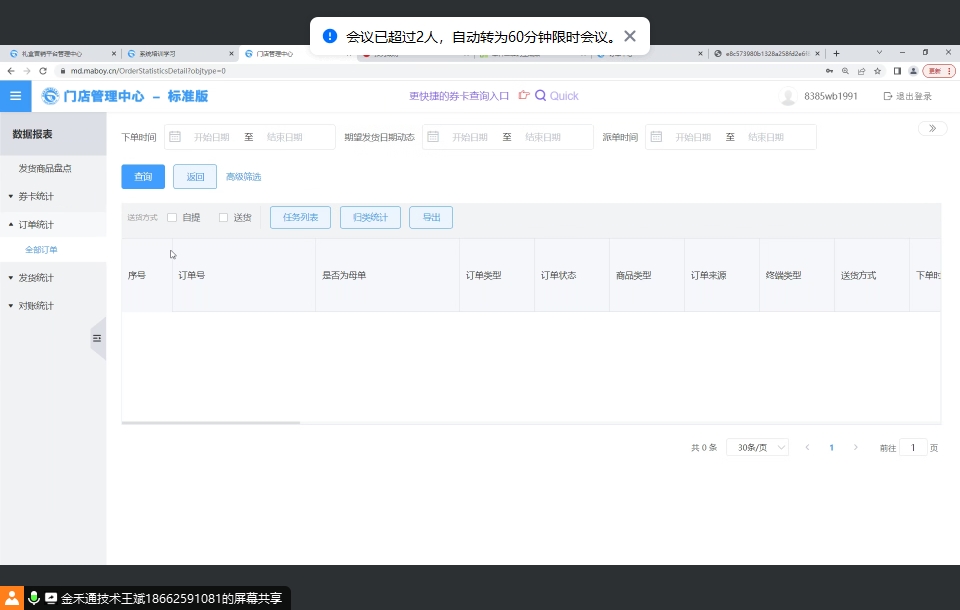960x610 pixels.
Task: Expand the 券卡统计 sidebar section
Action: (36, 196)
